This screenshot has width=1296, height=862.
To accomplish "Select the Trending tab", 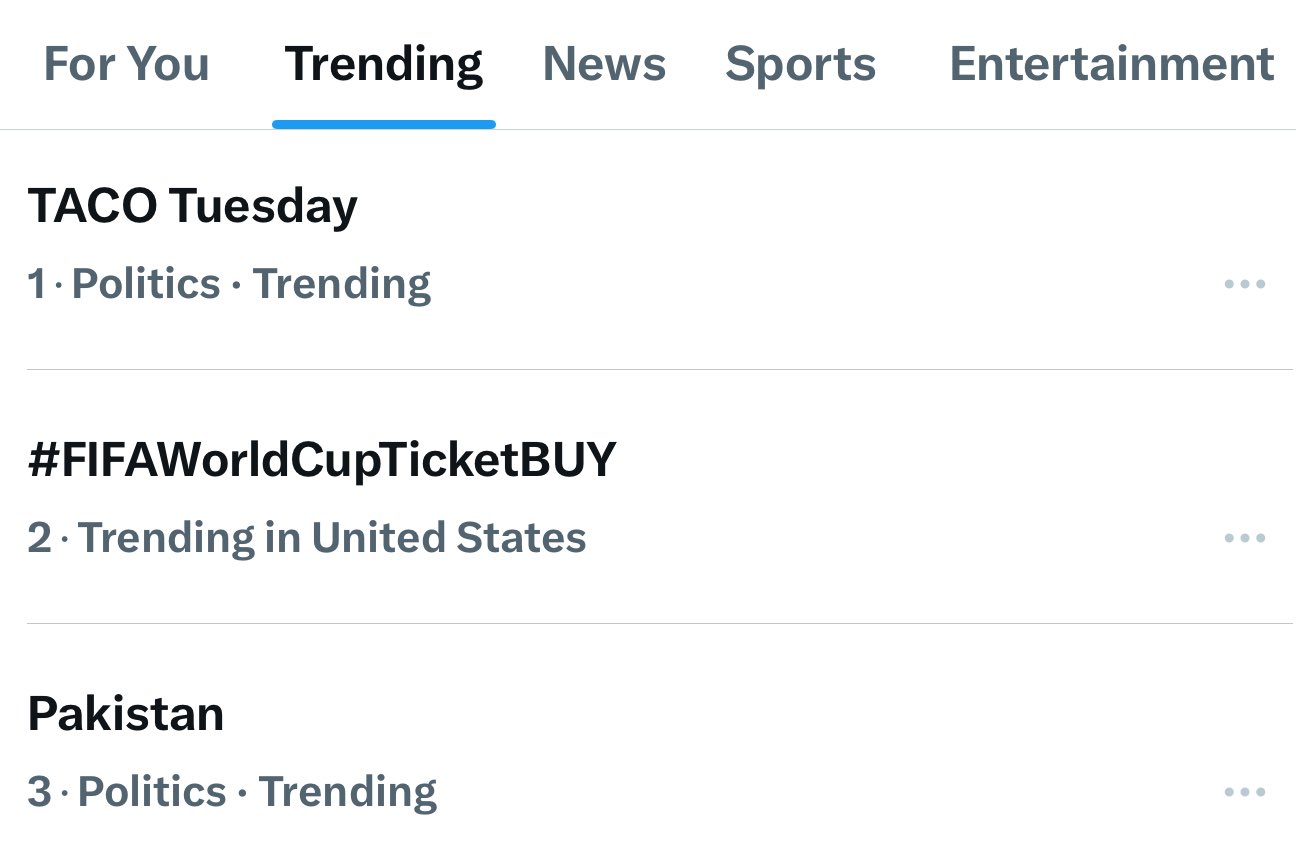I will coord(384,65).
